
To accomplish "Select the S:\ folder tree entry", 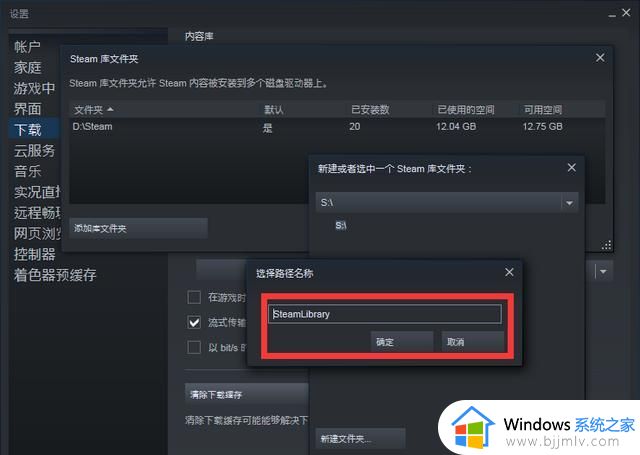I will point(341,225).
